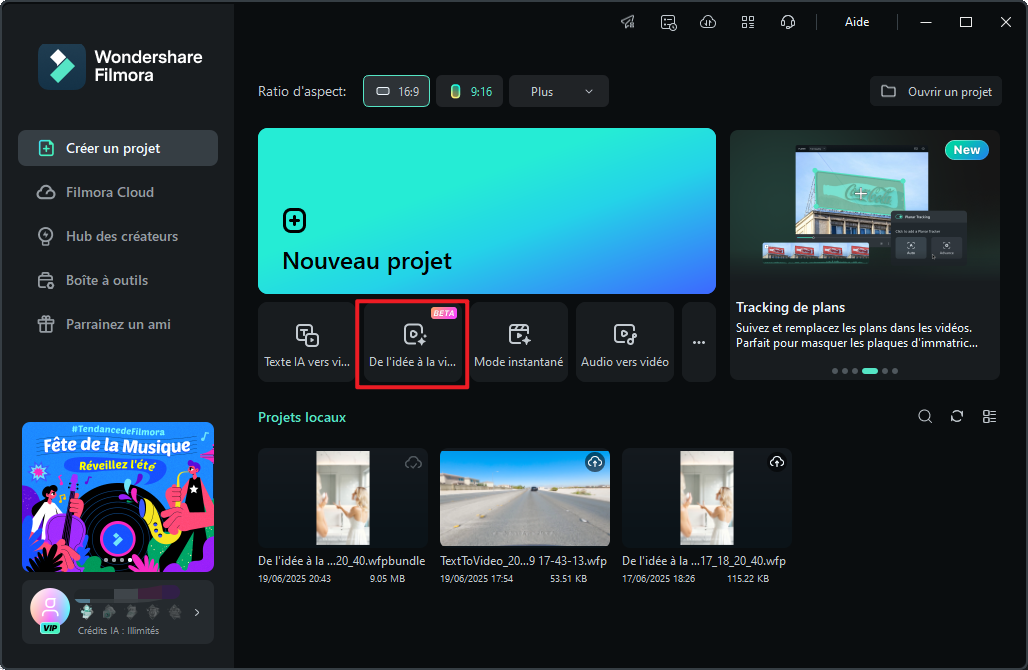Open project thumbnail dated 17/06/2025 18:26

click(x=707, y=498)
